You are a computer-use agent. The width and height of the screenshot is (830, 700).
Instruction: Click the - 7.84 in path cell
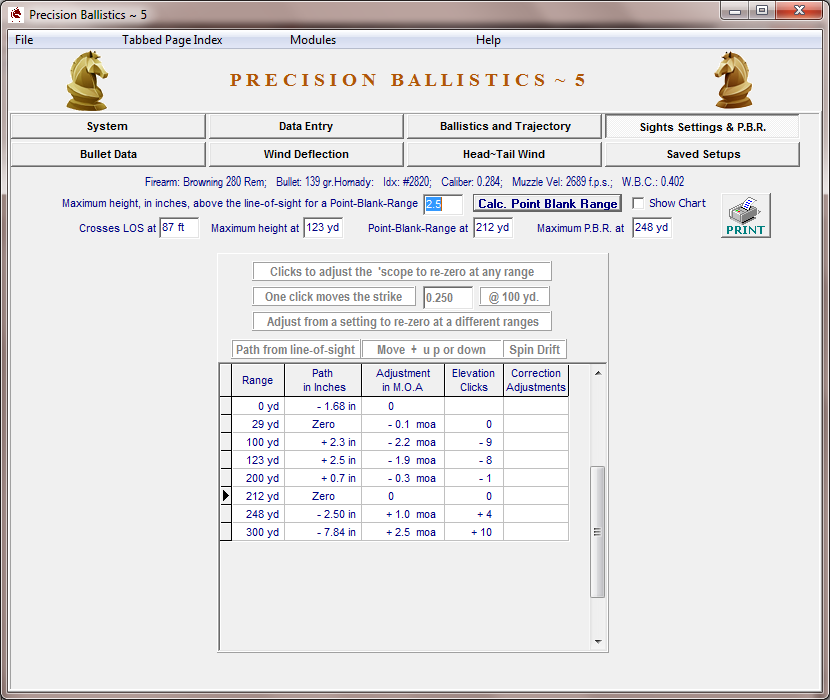pos(323,532)
